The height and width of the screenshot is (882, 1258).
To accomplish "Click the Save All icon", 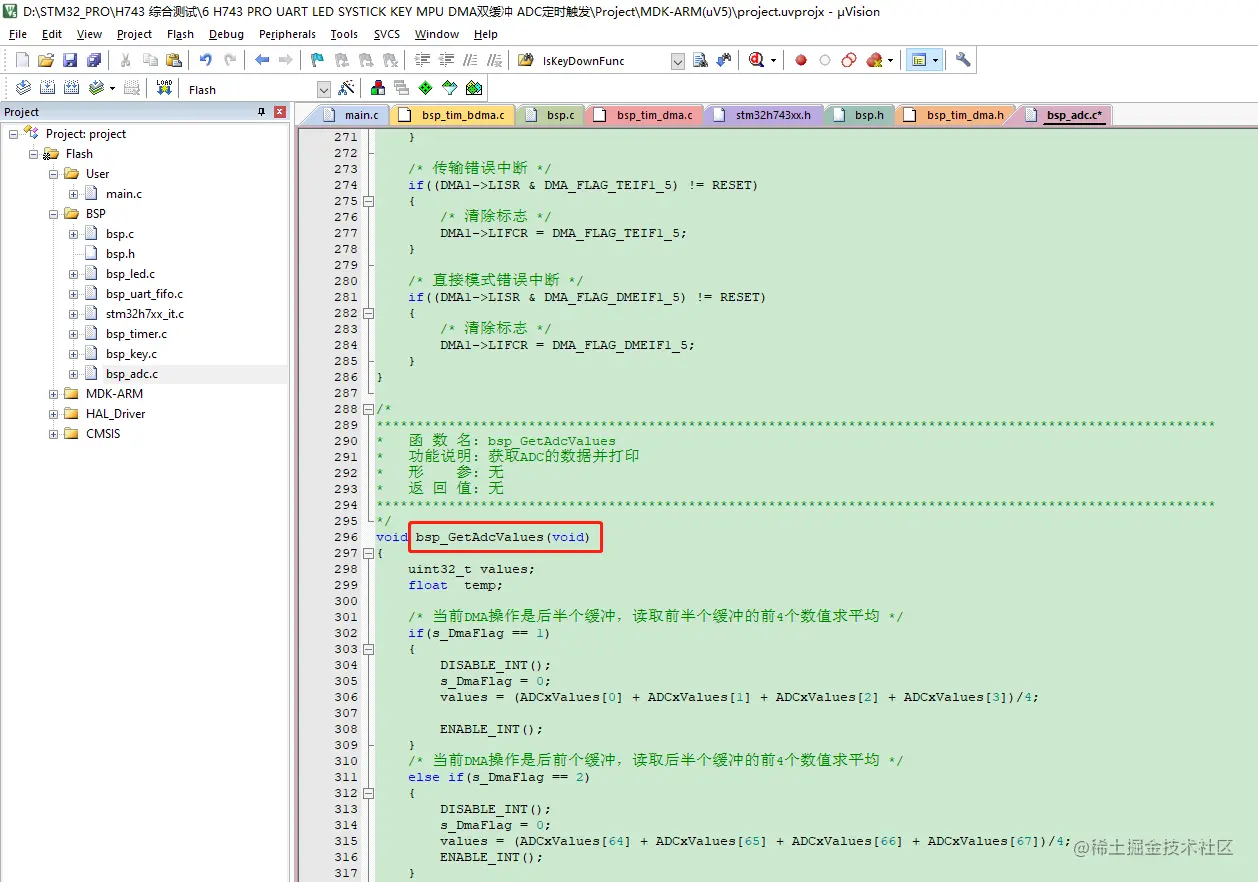I will pos(94,60).
